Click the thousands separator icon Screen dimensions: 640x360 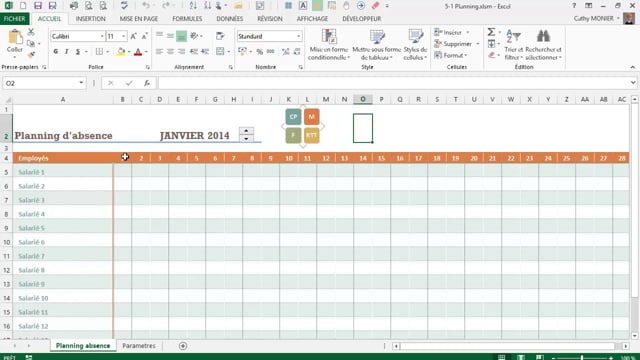click(x=271, y=51)
